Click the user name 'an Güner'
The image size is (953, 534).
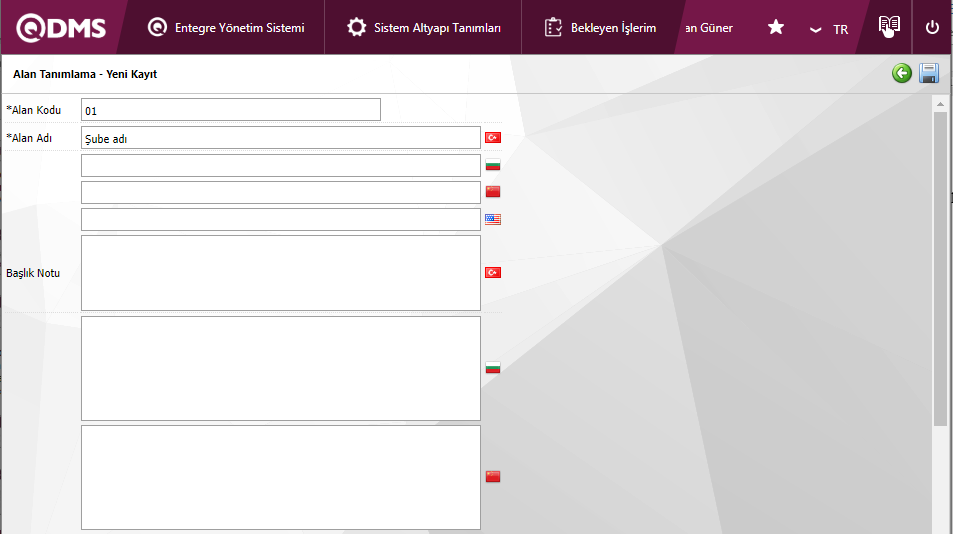[709, 28]
